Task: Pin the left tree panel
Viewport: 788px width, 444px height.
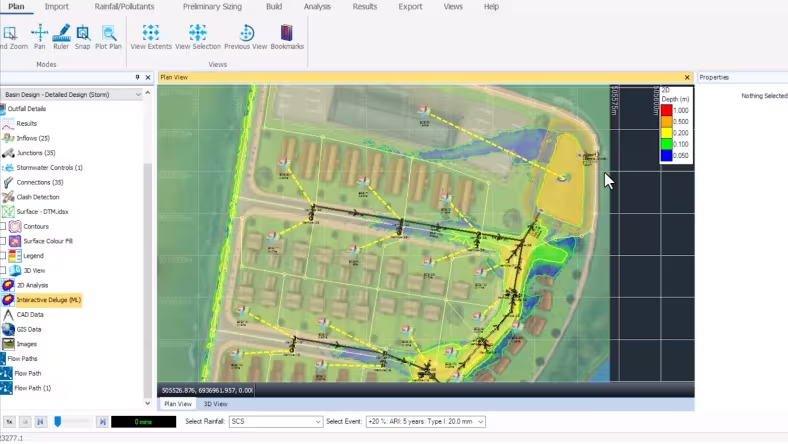Action: (137, 77)
